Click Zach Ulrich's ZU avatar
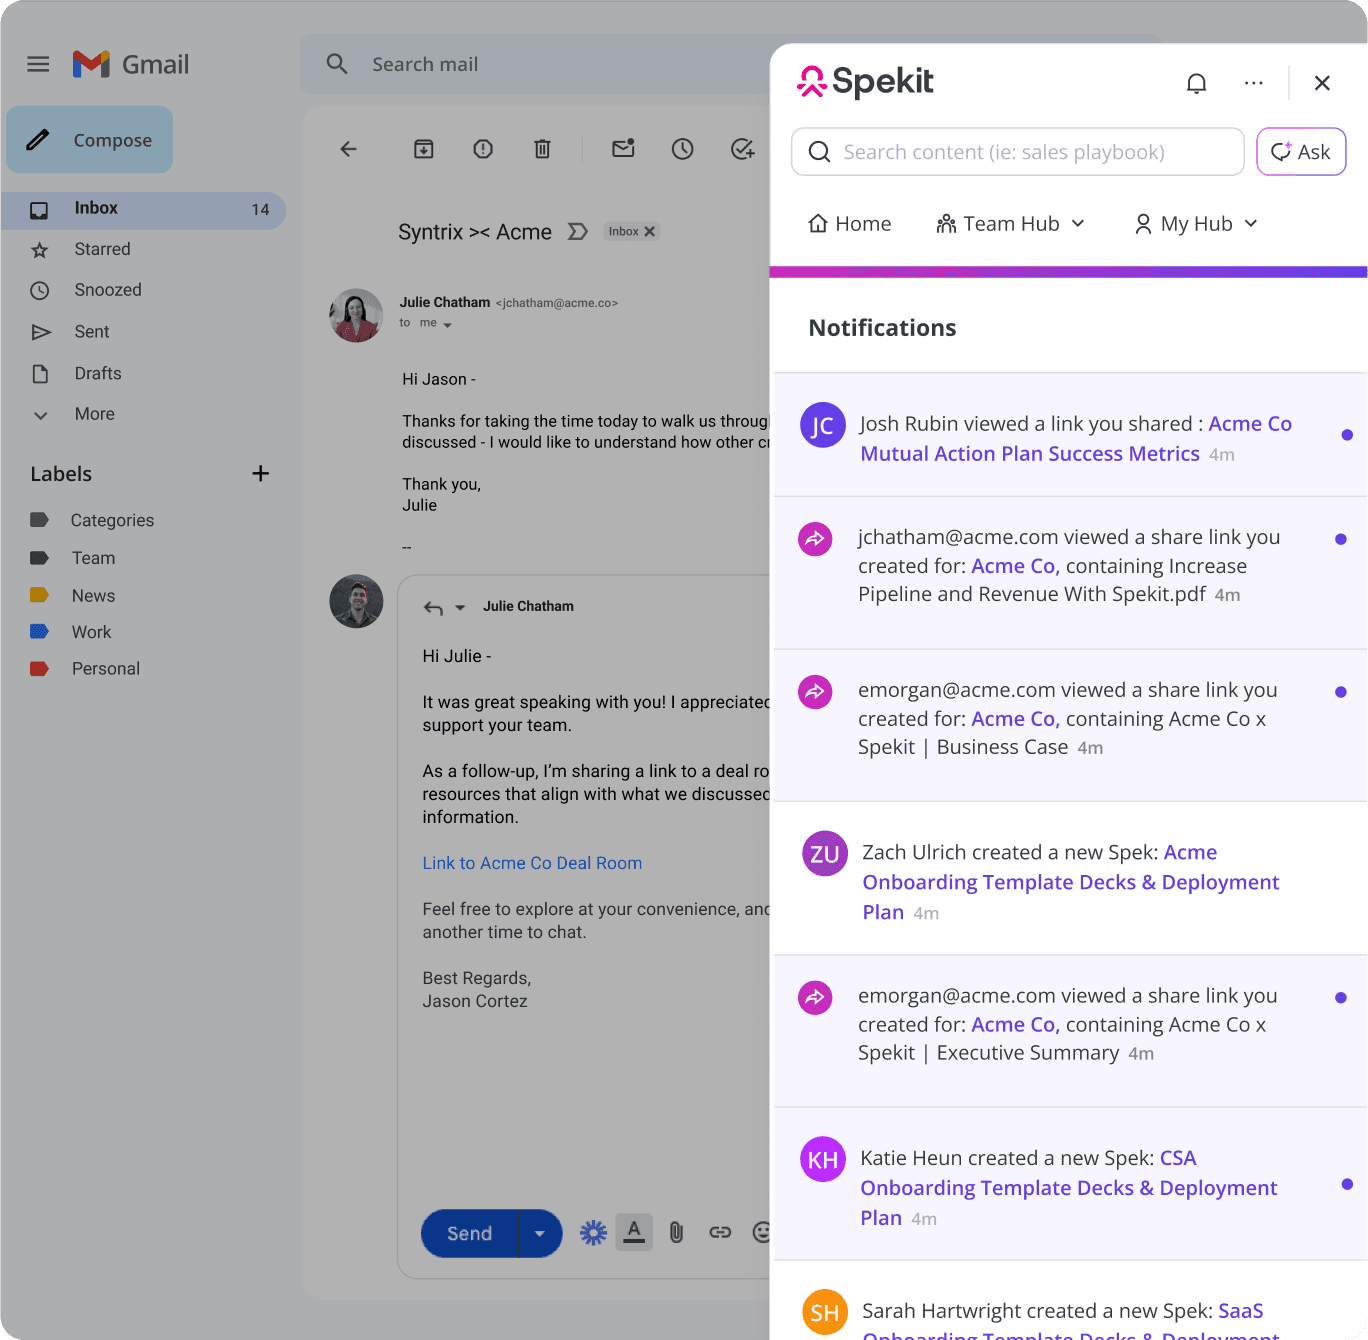The image size is (1368, 1340). click(x=825, y=854)
